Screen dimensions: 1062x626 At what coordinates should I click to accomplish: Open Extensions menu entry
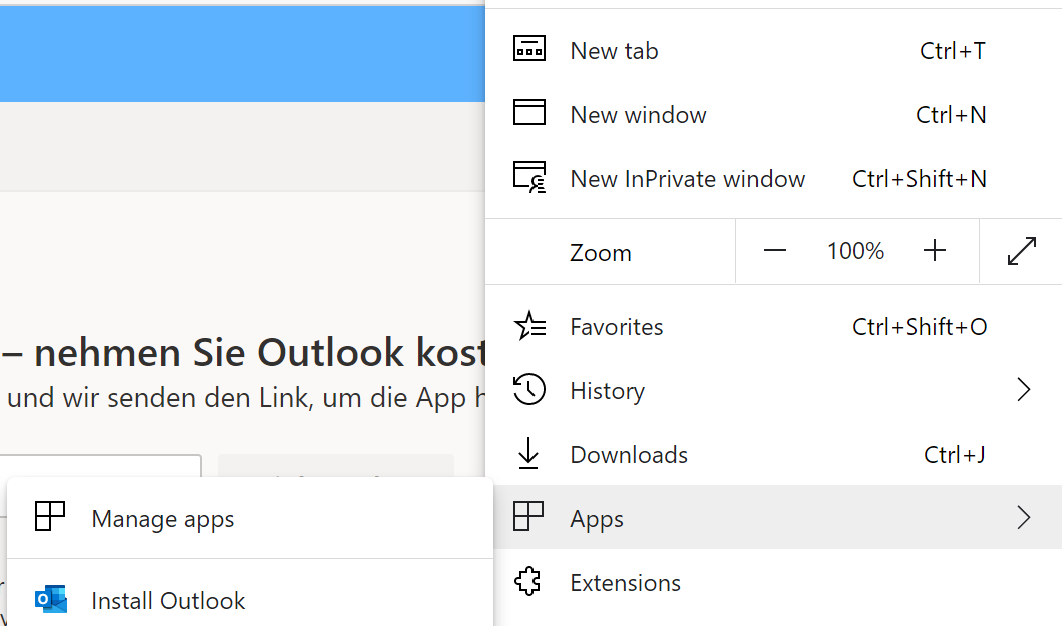tap(773, 582)
